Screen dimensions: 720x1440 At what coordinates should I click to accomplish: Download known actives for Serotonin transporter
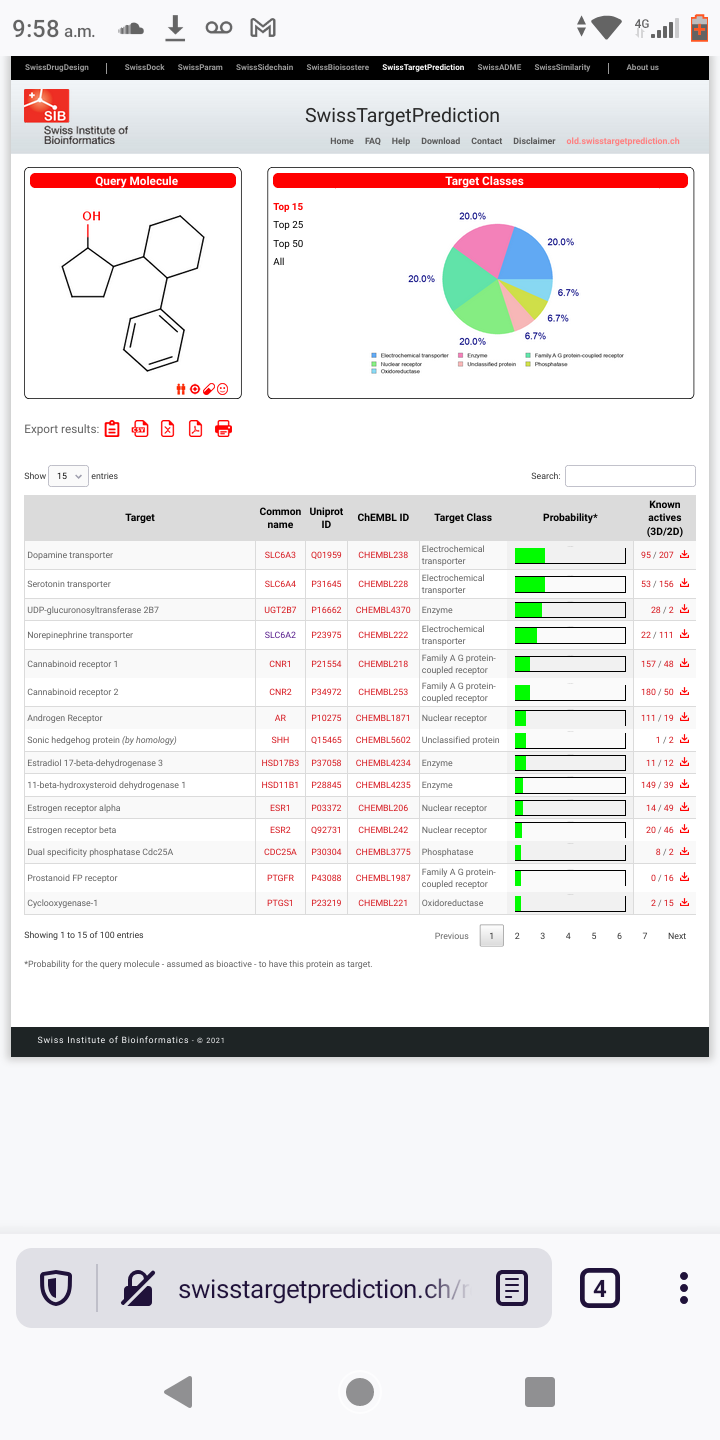[685, 583]
